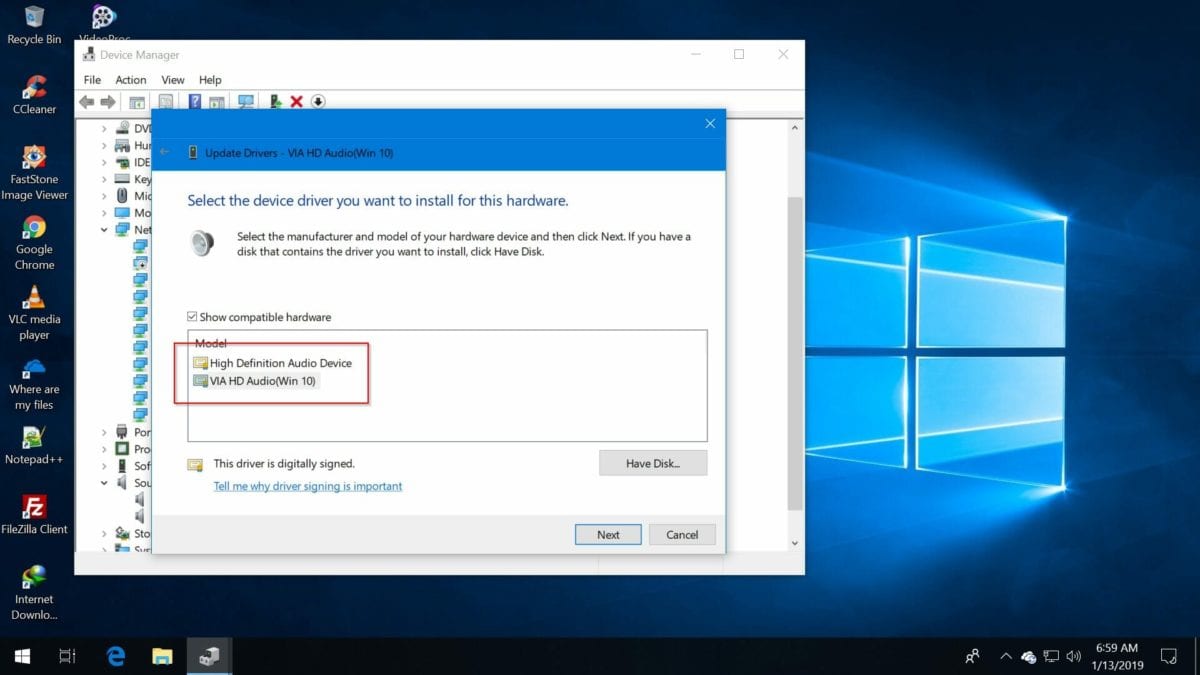This screenshot has height=675, width=1200.
Task: Expand the Ports tree branch
Action: tap(103, 432)
